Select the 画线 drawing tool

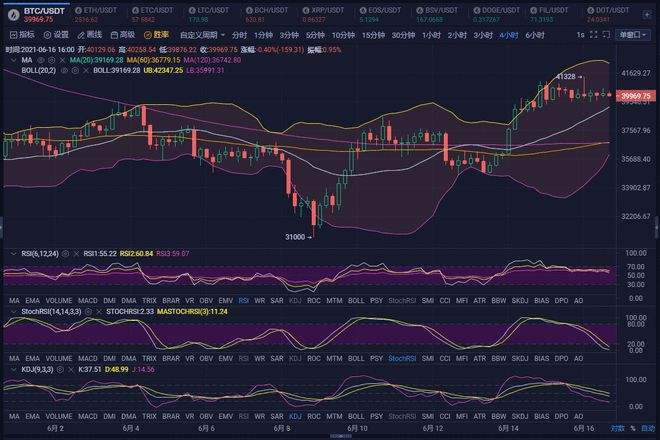coord(90,35)
